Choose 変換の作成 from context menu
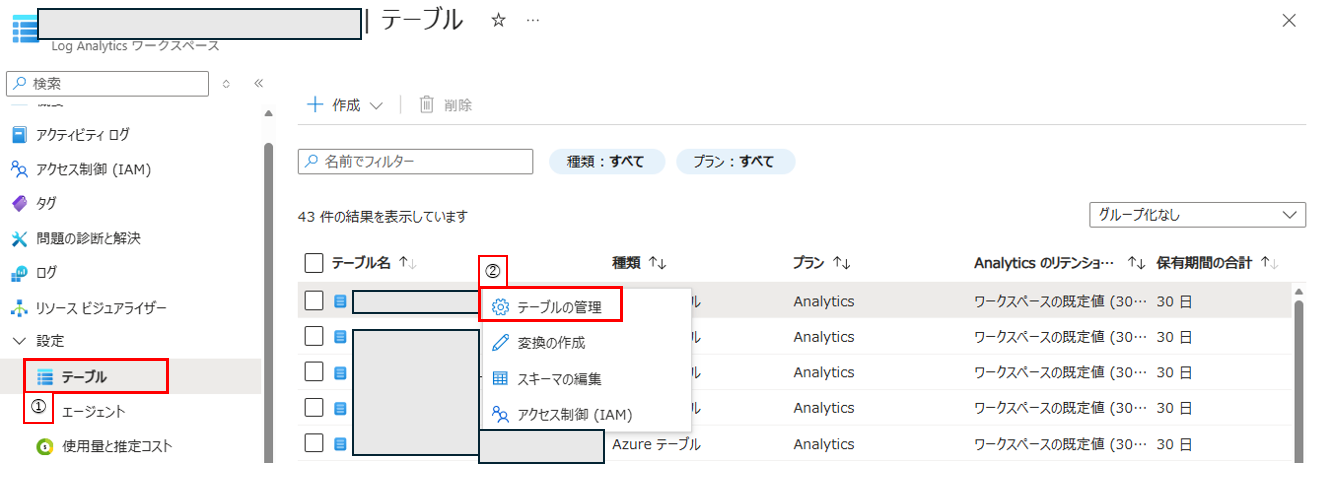The image size is (1323, 485). click(x=587, y=342)
